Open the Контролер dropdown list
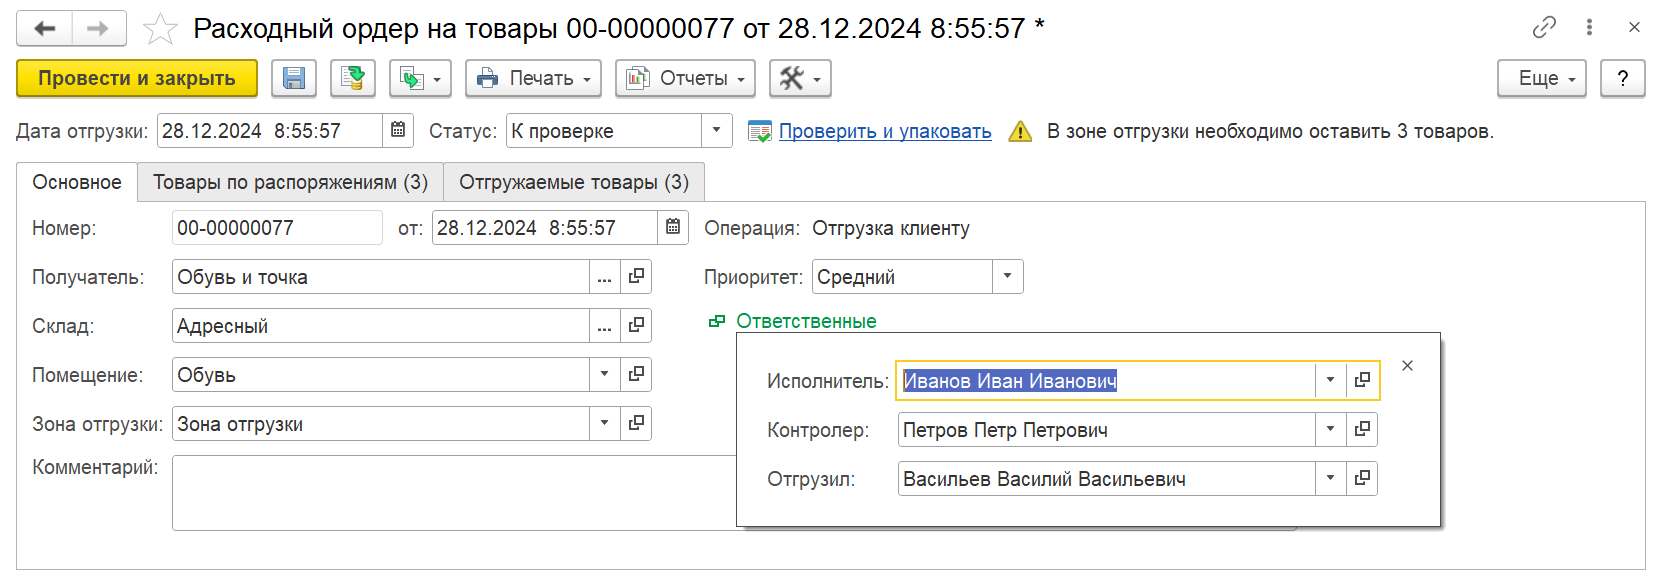This screenshot has width=1658, height=581. [x=1330, y=430]
